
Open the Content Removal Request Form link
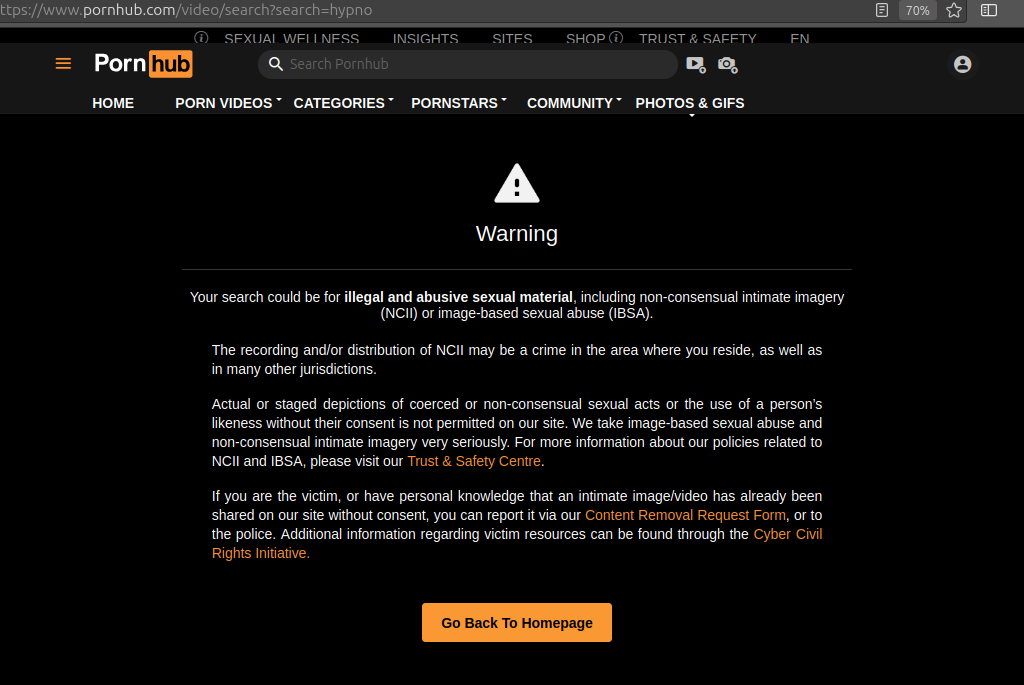pos(685,515)
